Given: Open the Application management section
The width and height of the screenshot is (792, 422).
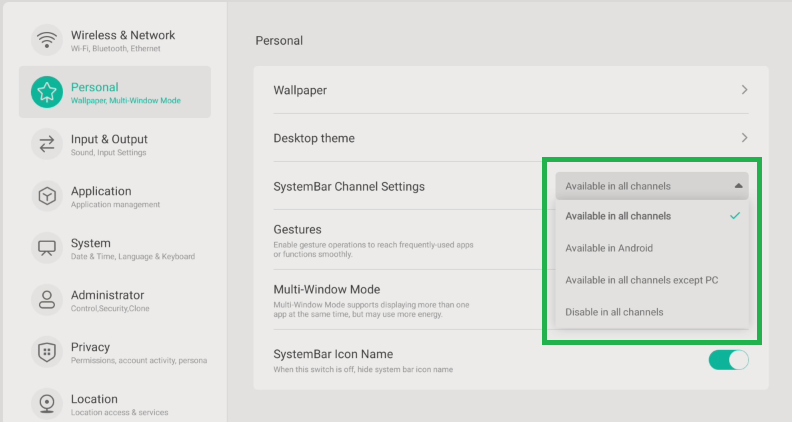Looking at the screenshot, I should (x=115, y=196).
